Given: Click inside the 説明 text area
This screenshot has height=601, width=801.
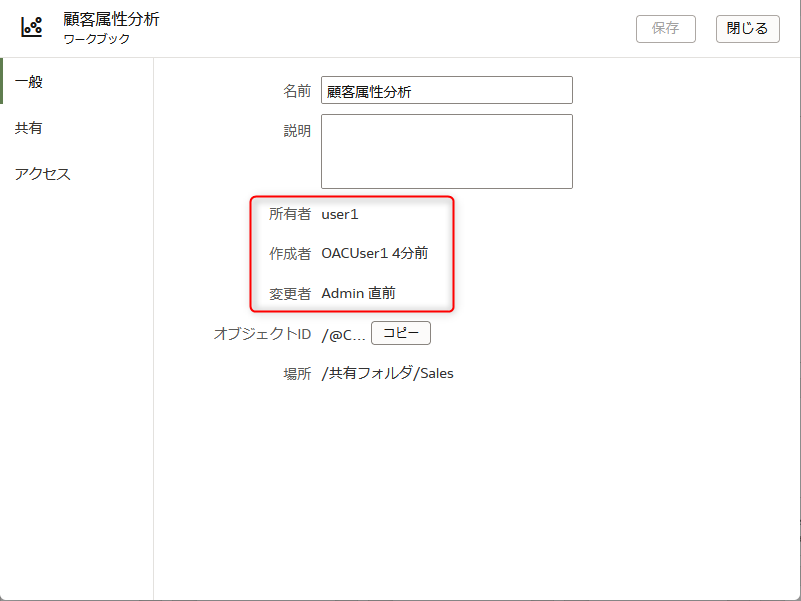Looking at the screenshot, I should coord(446,151).
